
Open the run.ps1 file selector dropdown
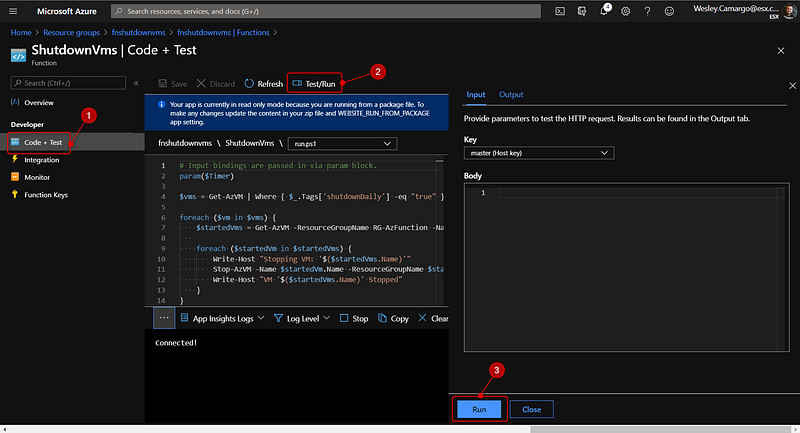tap(341, 144)
